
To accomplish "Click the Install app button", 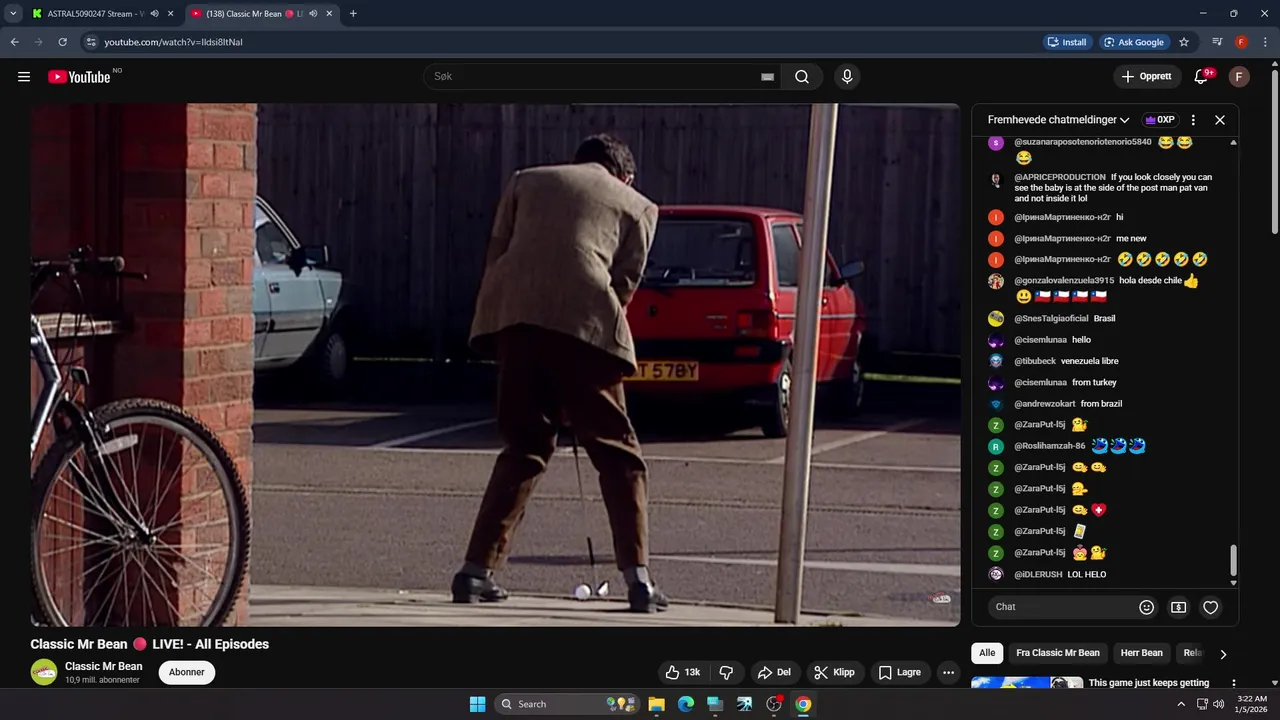I will click(1067, 42).
